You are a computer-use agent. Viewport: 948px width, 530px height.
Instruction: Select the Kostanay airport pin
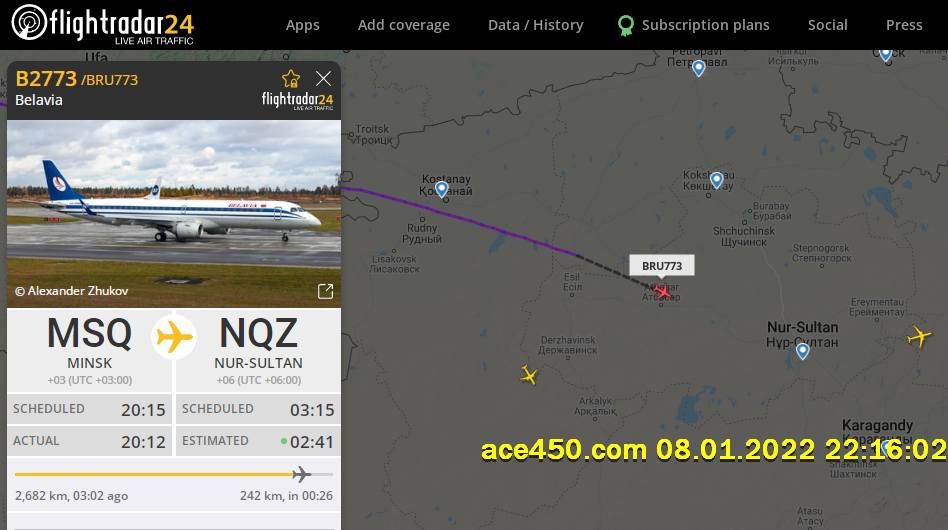coord(442,190)
